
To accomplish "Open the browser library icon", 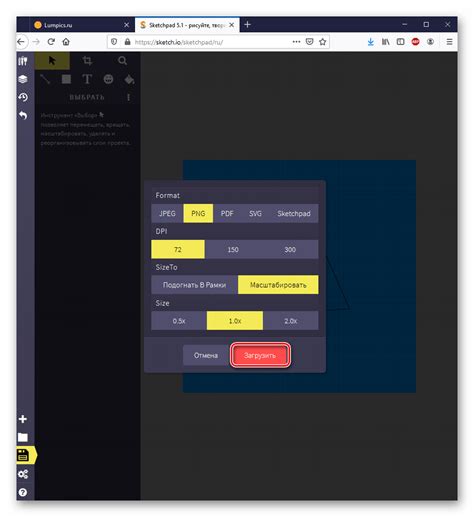I will (385, 42).
